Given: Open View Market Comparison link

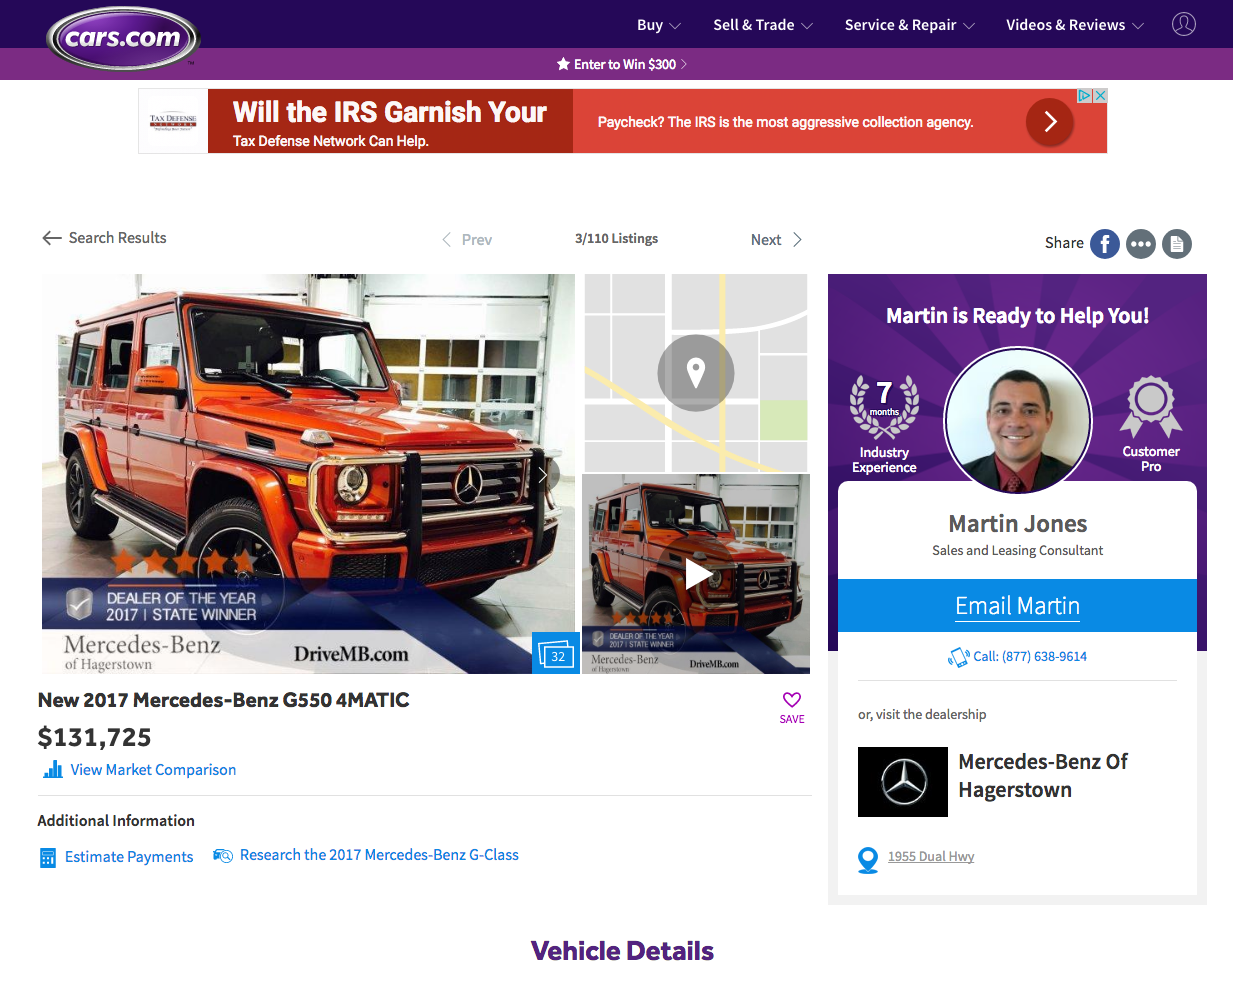Looking at the screenshot, I should click(x=153, y=770).
